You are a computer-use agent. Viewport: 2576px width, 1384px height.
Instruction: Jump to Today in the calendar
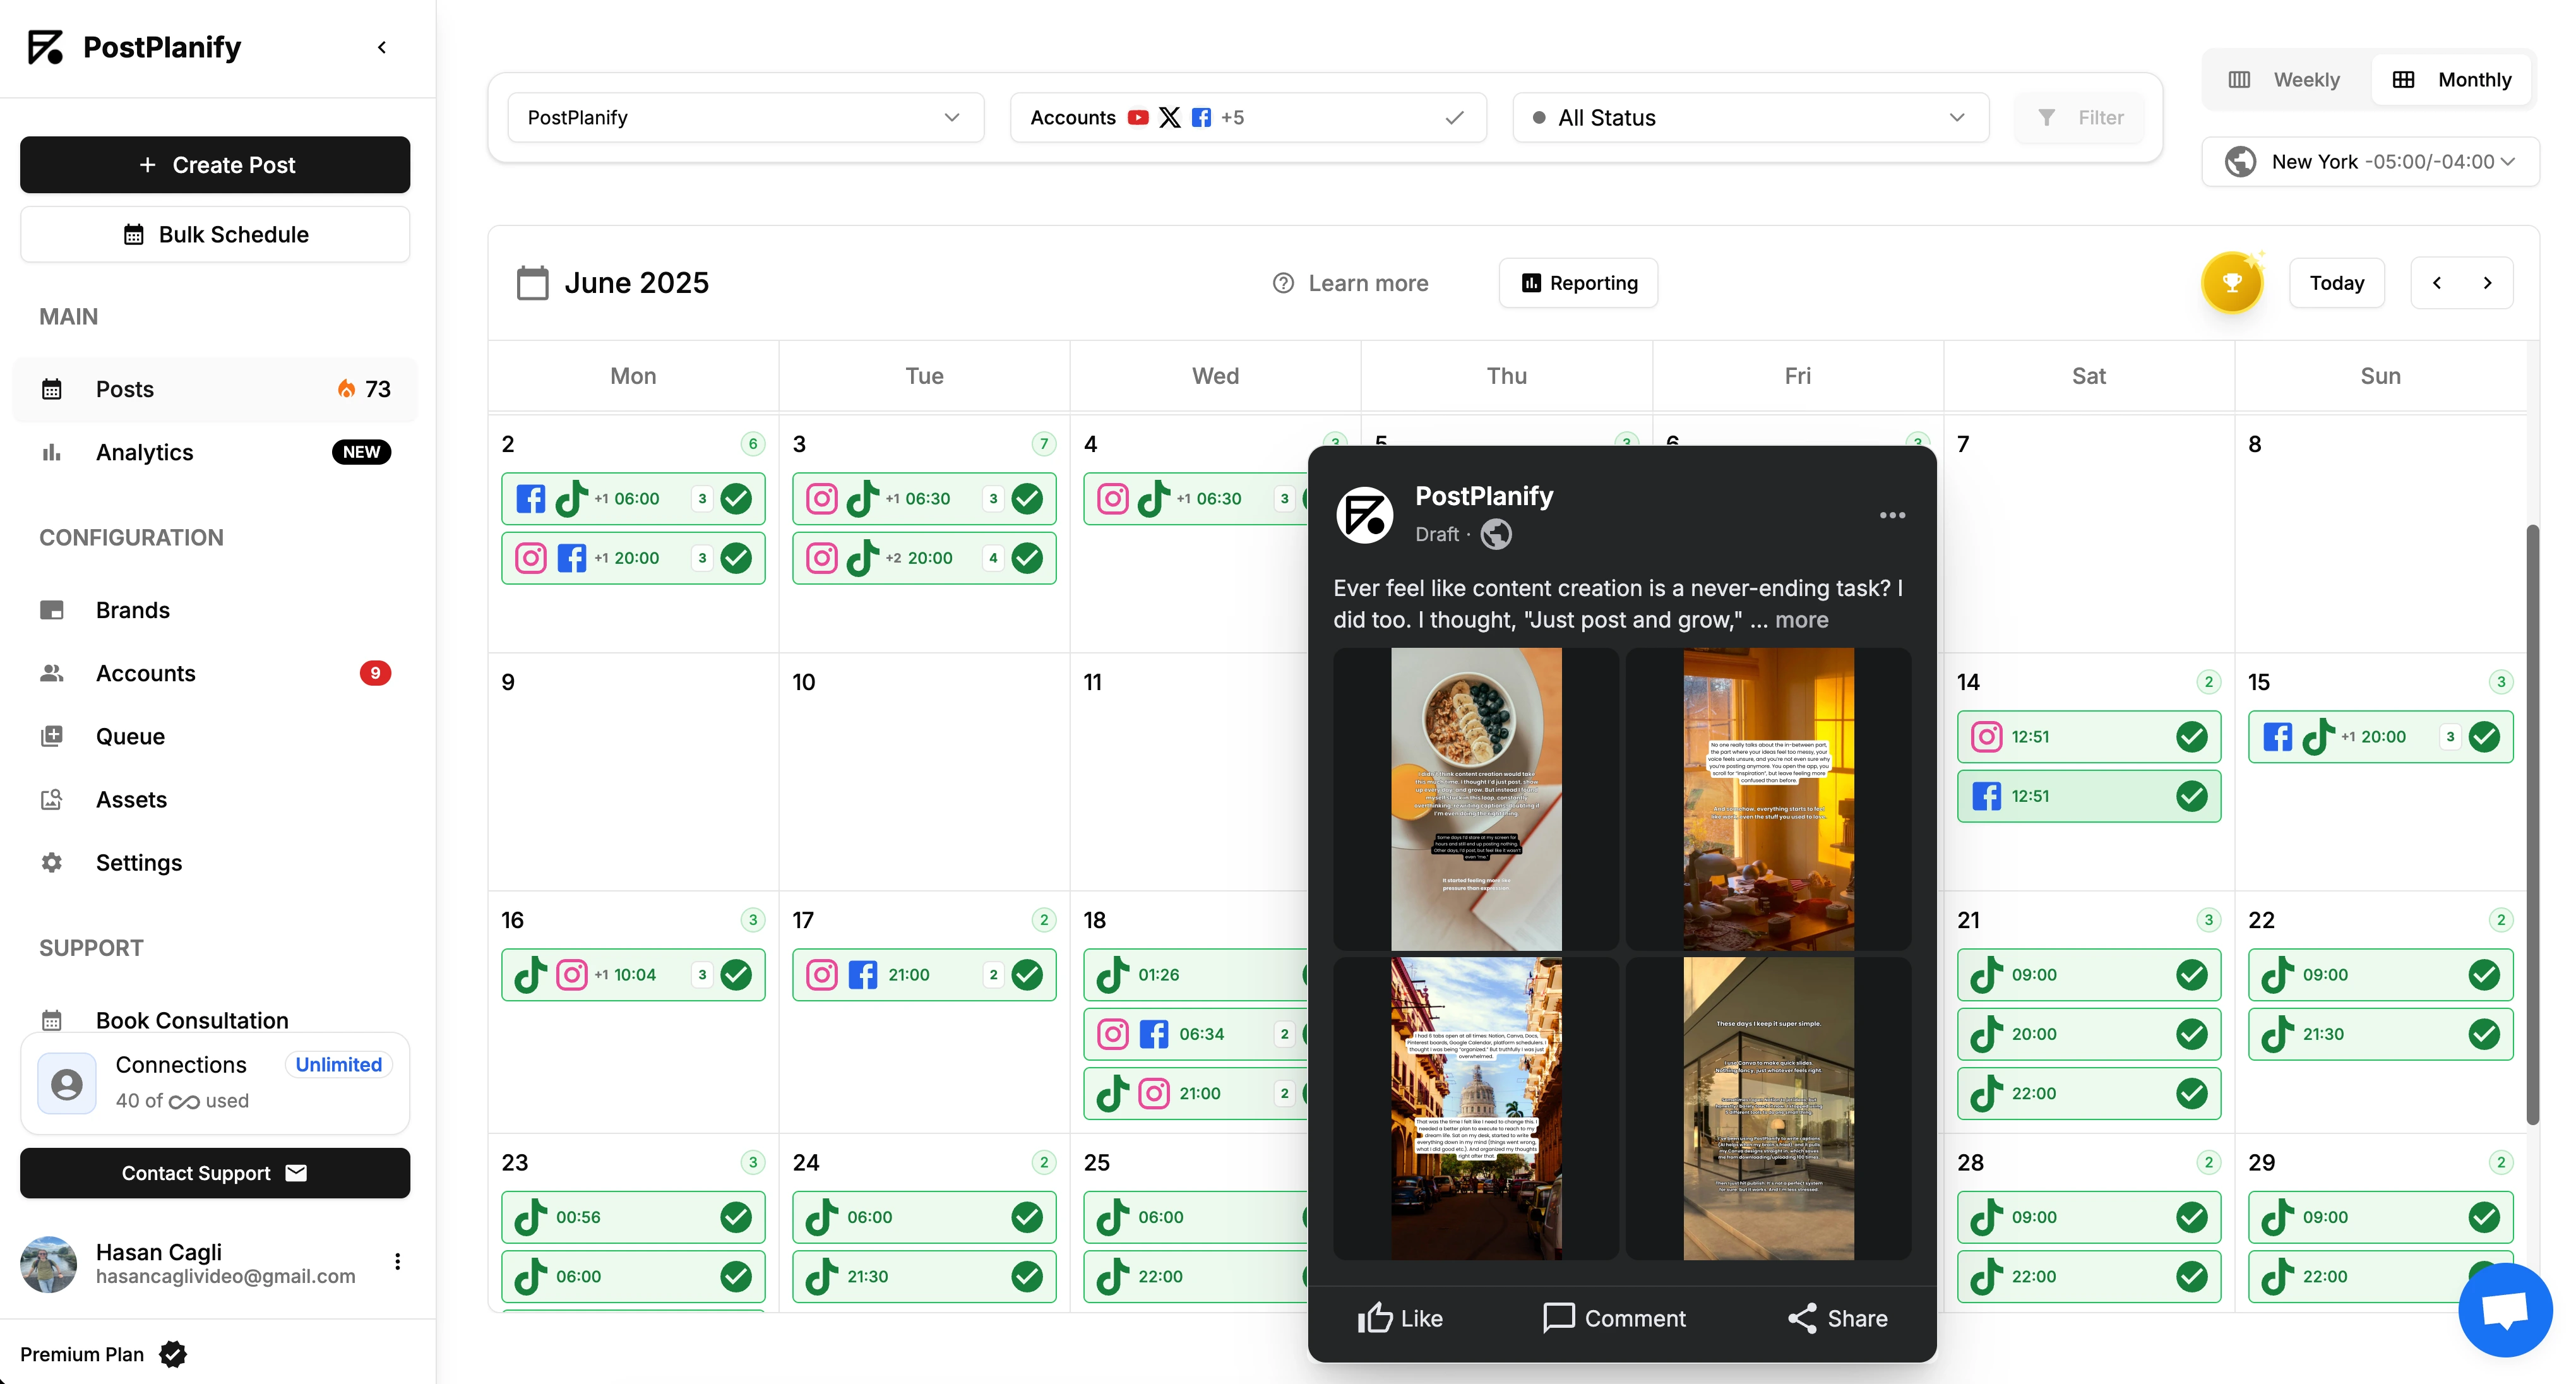[x=2337, y=283]
